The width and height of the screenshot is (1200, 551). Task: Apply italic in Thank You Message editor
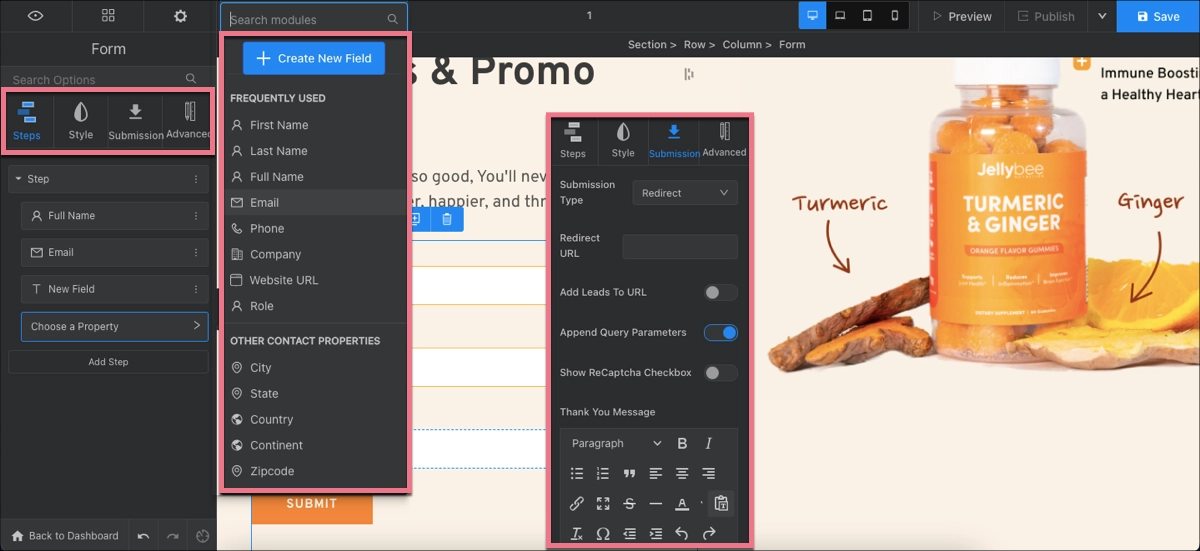click(x=708, y=443)
